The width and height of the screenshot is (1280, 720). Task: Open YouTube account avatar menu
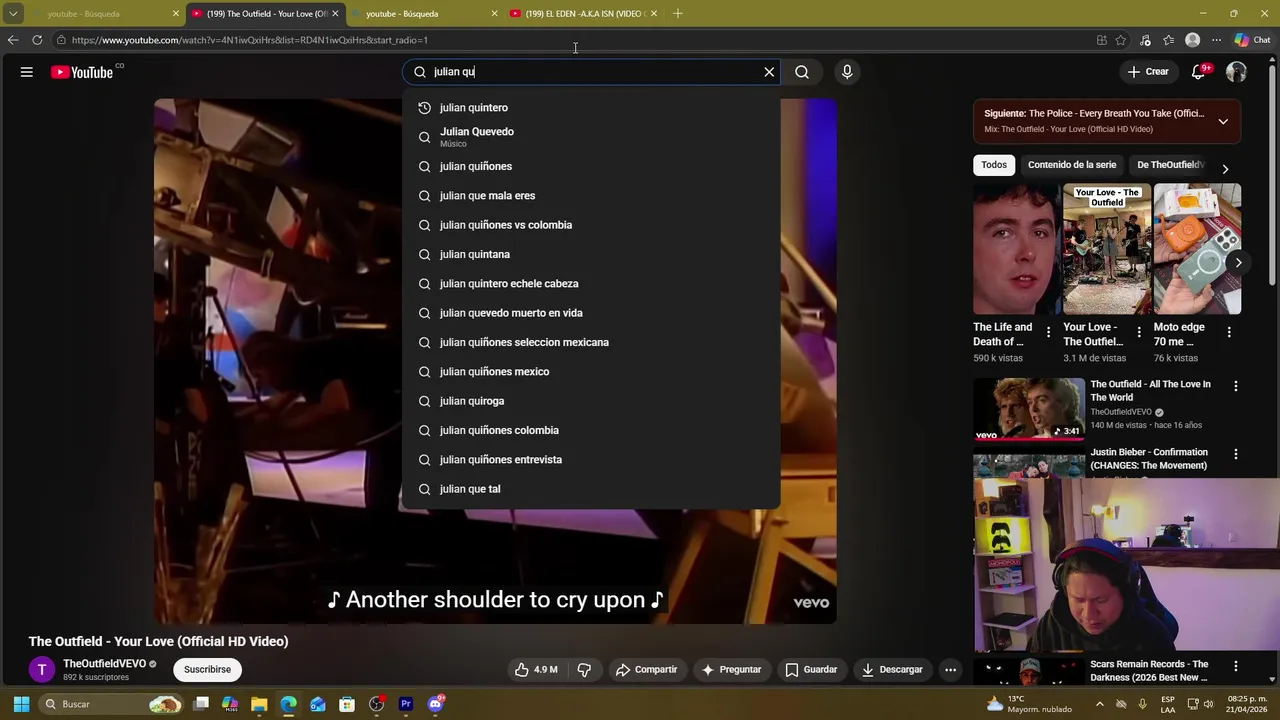[1236, 72]
